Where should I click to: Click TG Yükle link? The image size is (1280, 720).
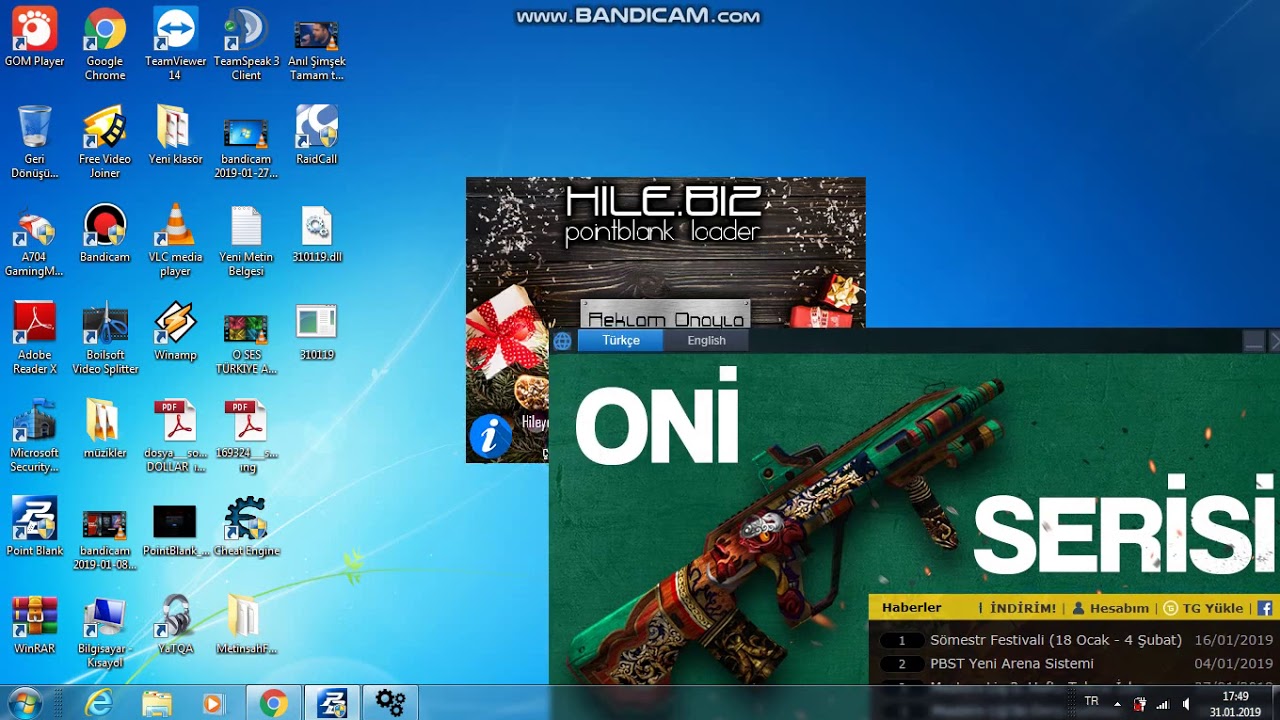coord(1204,608)
